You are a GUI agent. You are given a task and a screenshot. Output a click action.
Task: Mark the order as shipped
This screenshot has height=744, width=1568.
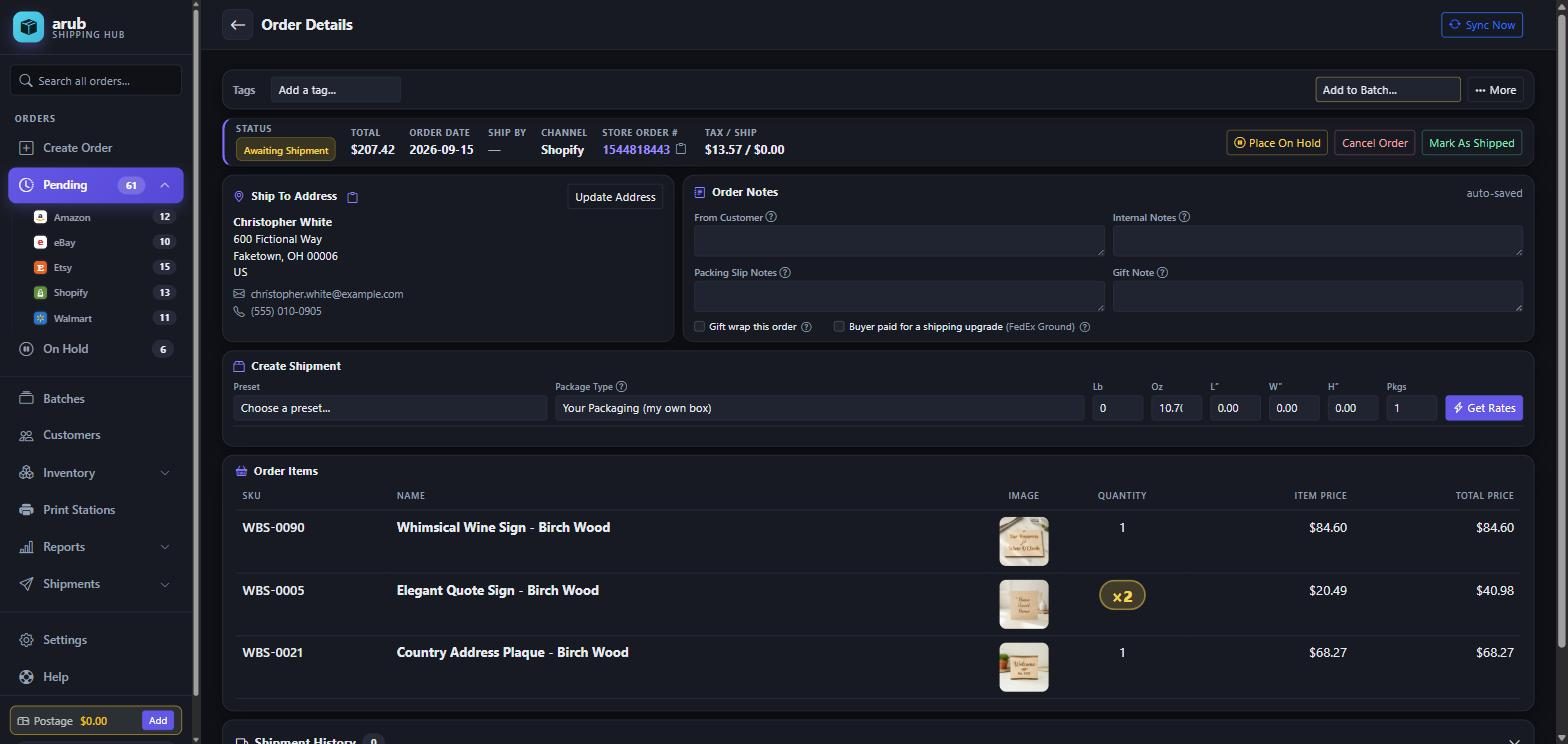click(1472, 143)
